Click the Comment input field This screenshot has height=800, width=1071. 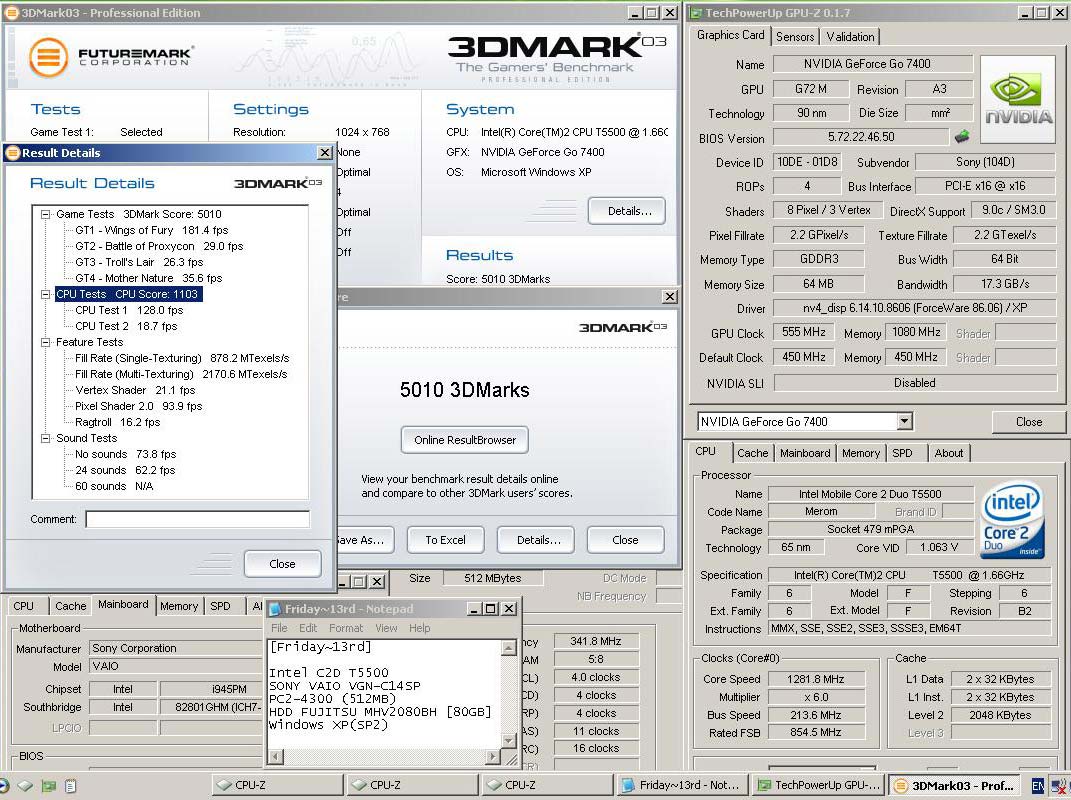197,519
